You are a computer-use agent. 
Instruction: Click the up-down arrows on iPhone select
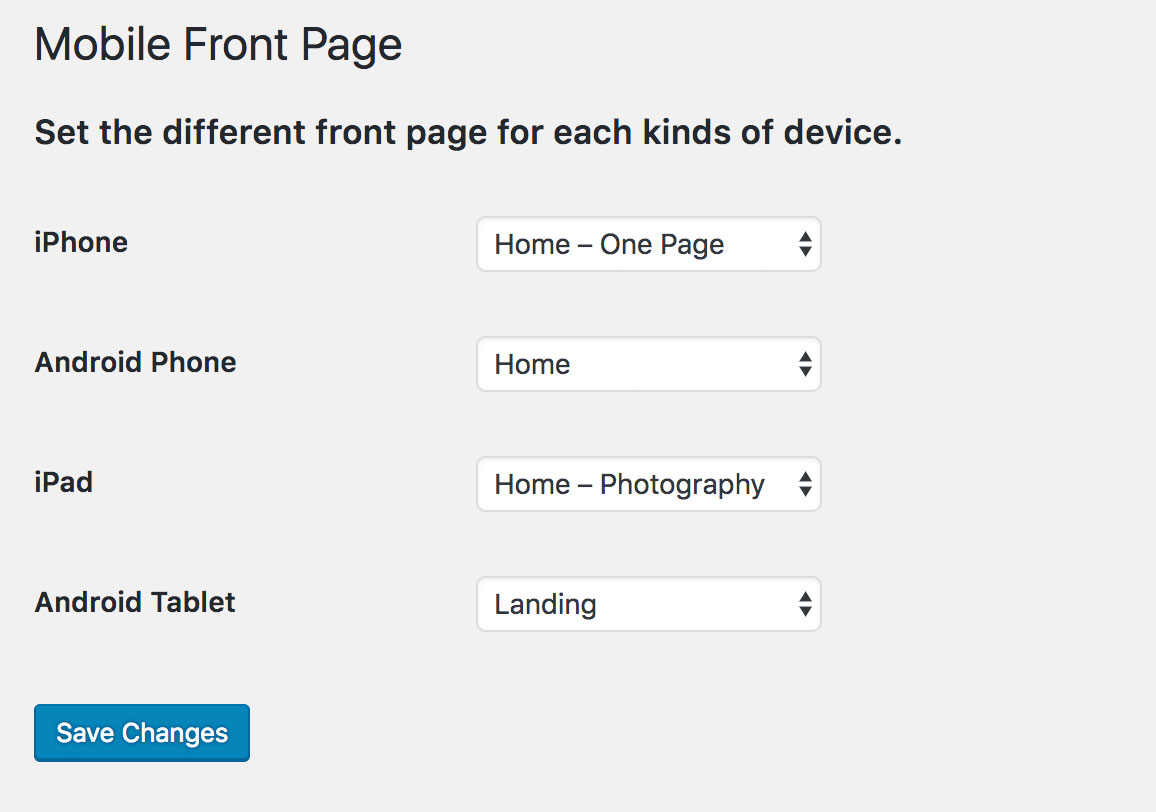(805, 245)
